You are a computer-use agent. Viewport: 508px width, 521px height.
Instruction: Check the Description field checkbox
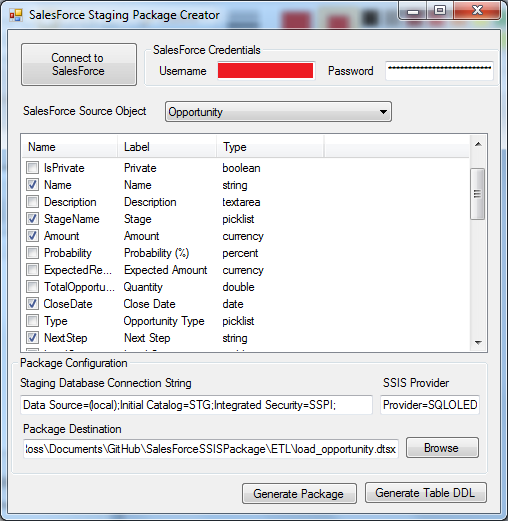[32, 201]
